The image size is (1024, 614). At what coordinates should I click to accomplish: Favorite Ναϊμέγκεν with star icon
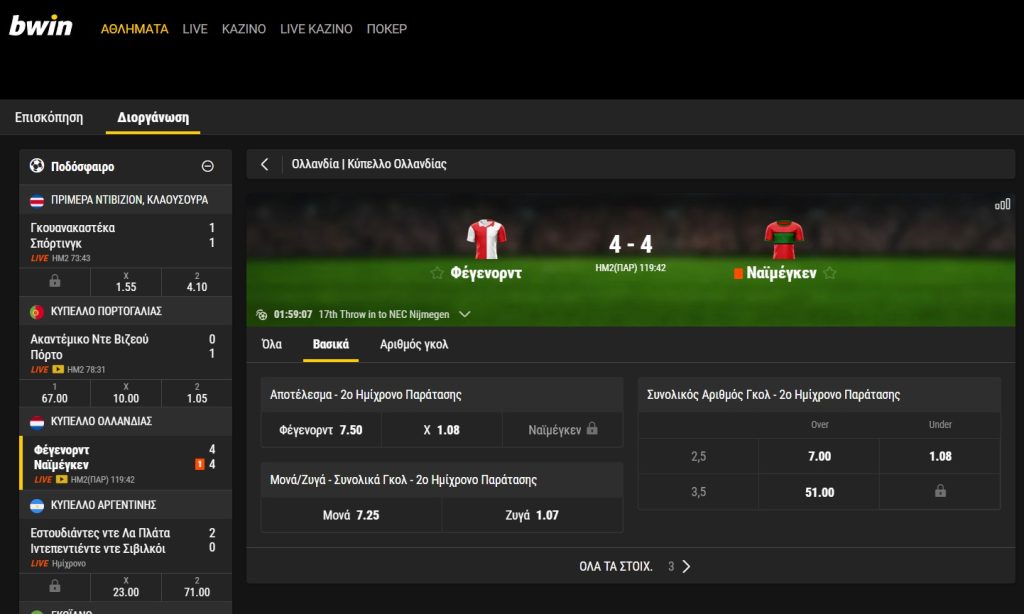(830, 273)
